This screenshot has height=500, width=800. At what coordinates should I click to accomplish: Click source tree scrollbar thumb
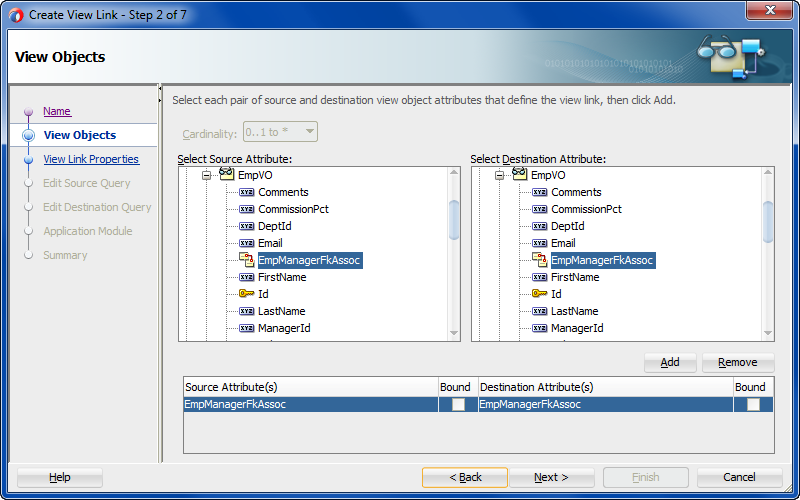tap(454, 220)
